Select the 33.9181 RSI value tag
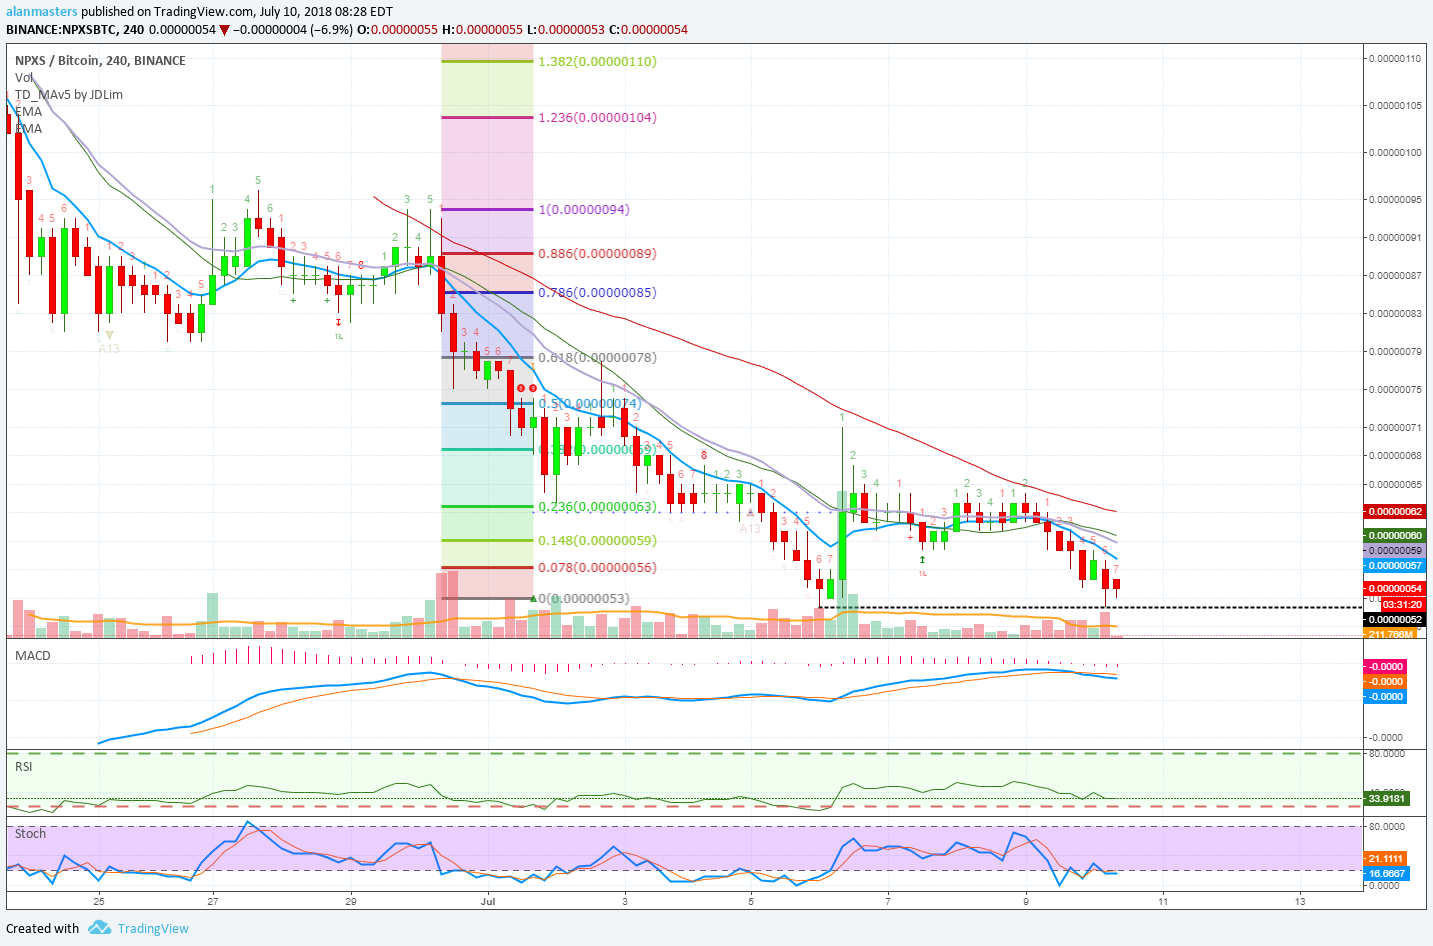 tap(1386, 798)
